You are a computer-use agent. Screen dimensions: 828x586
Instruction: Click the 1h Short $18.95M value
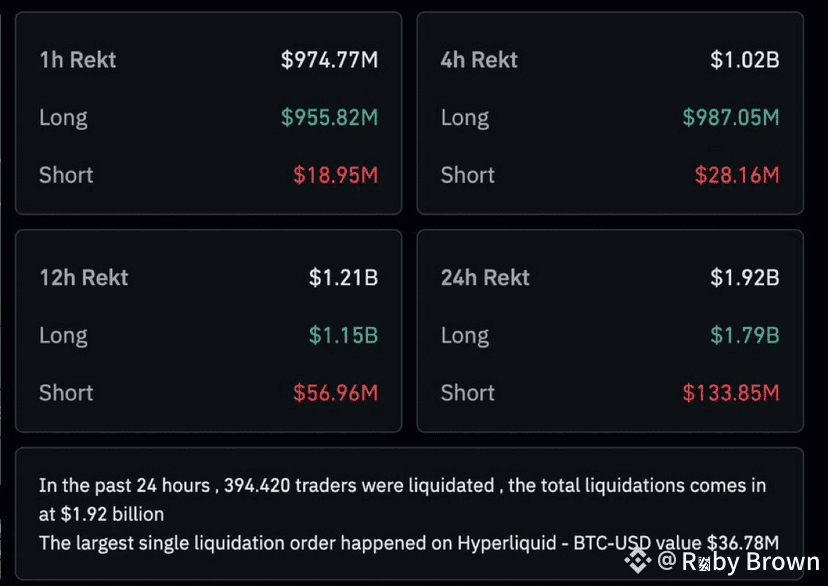336,175
